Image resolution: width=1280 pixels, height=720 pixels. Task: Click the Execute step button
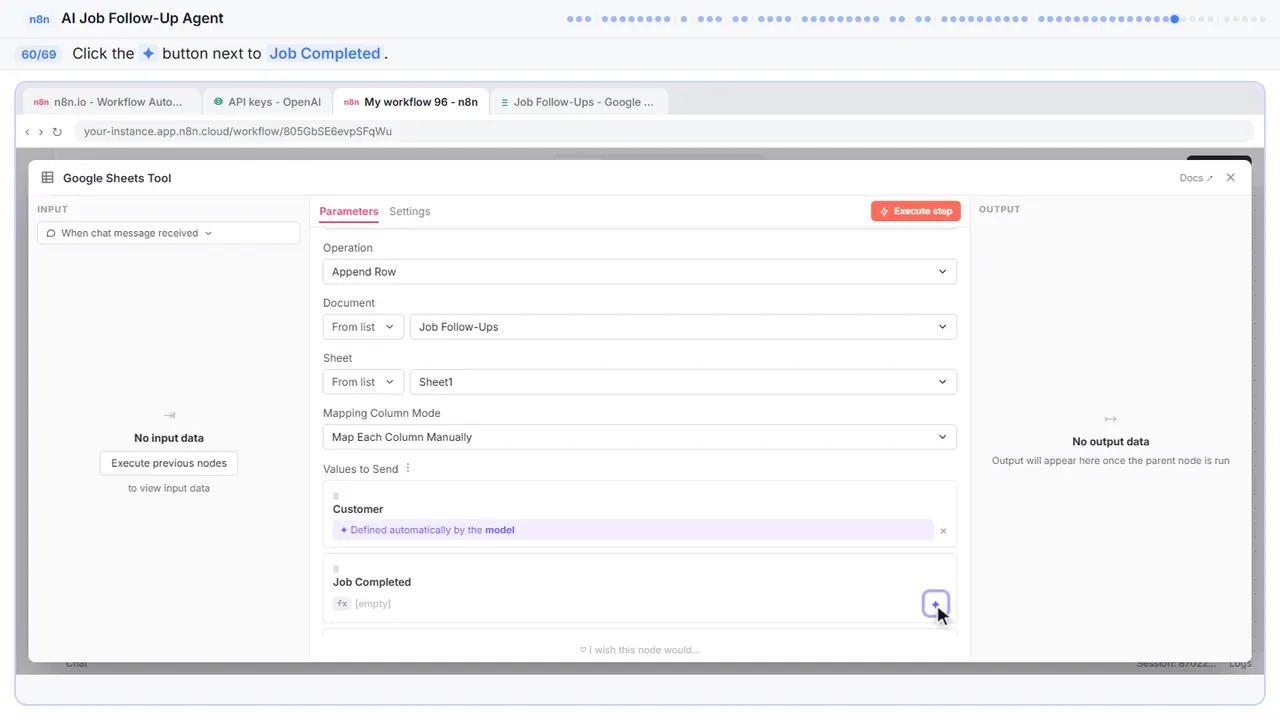pyautogui.click(x=916, y=211)
